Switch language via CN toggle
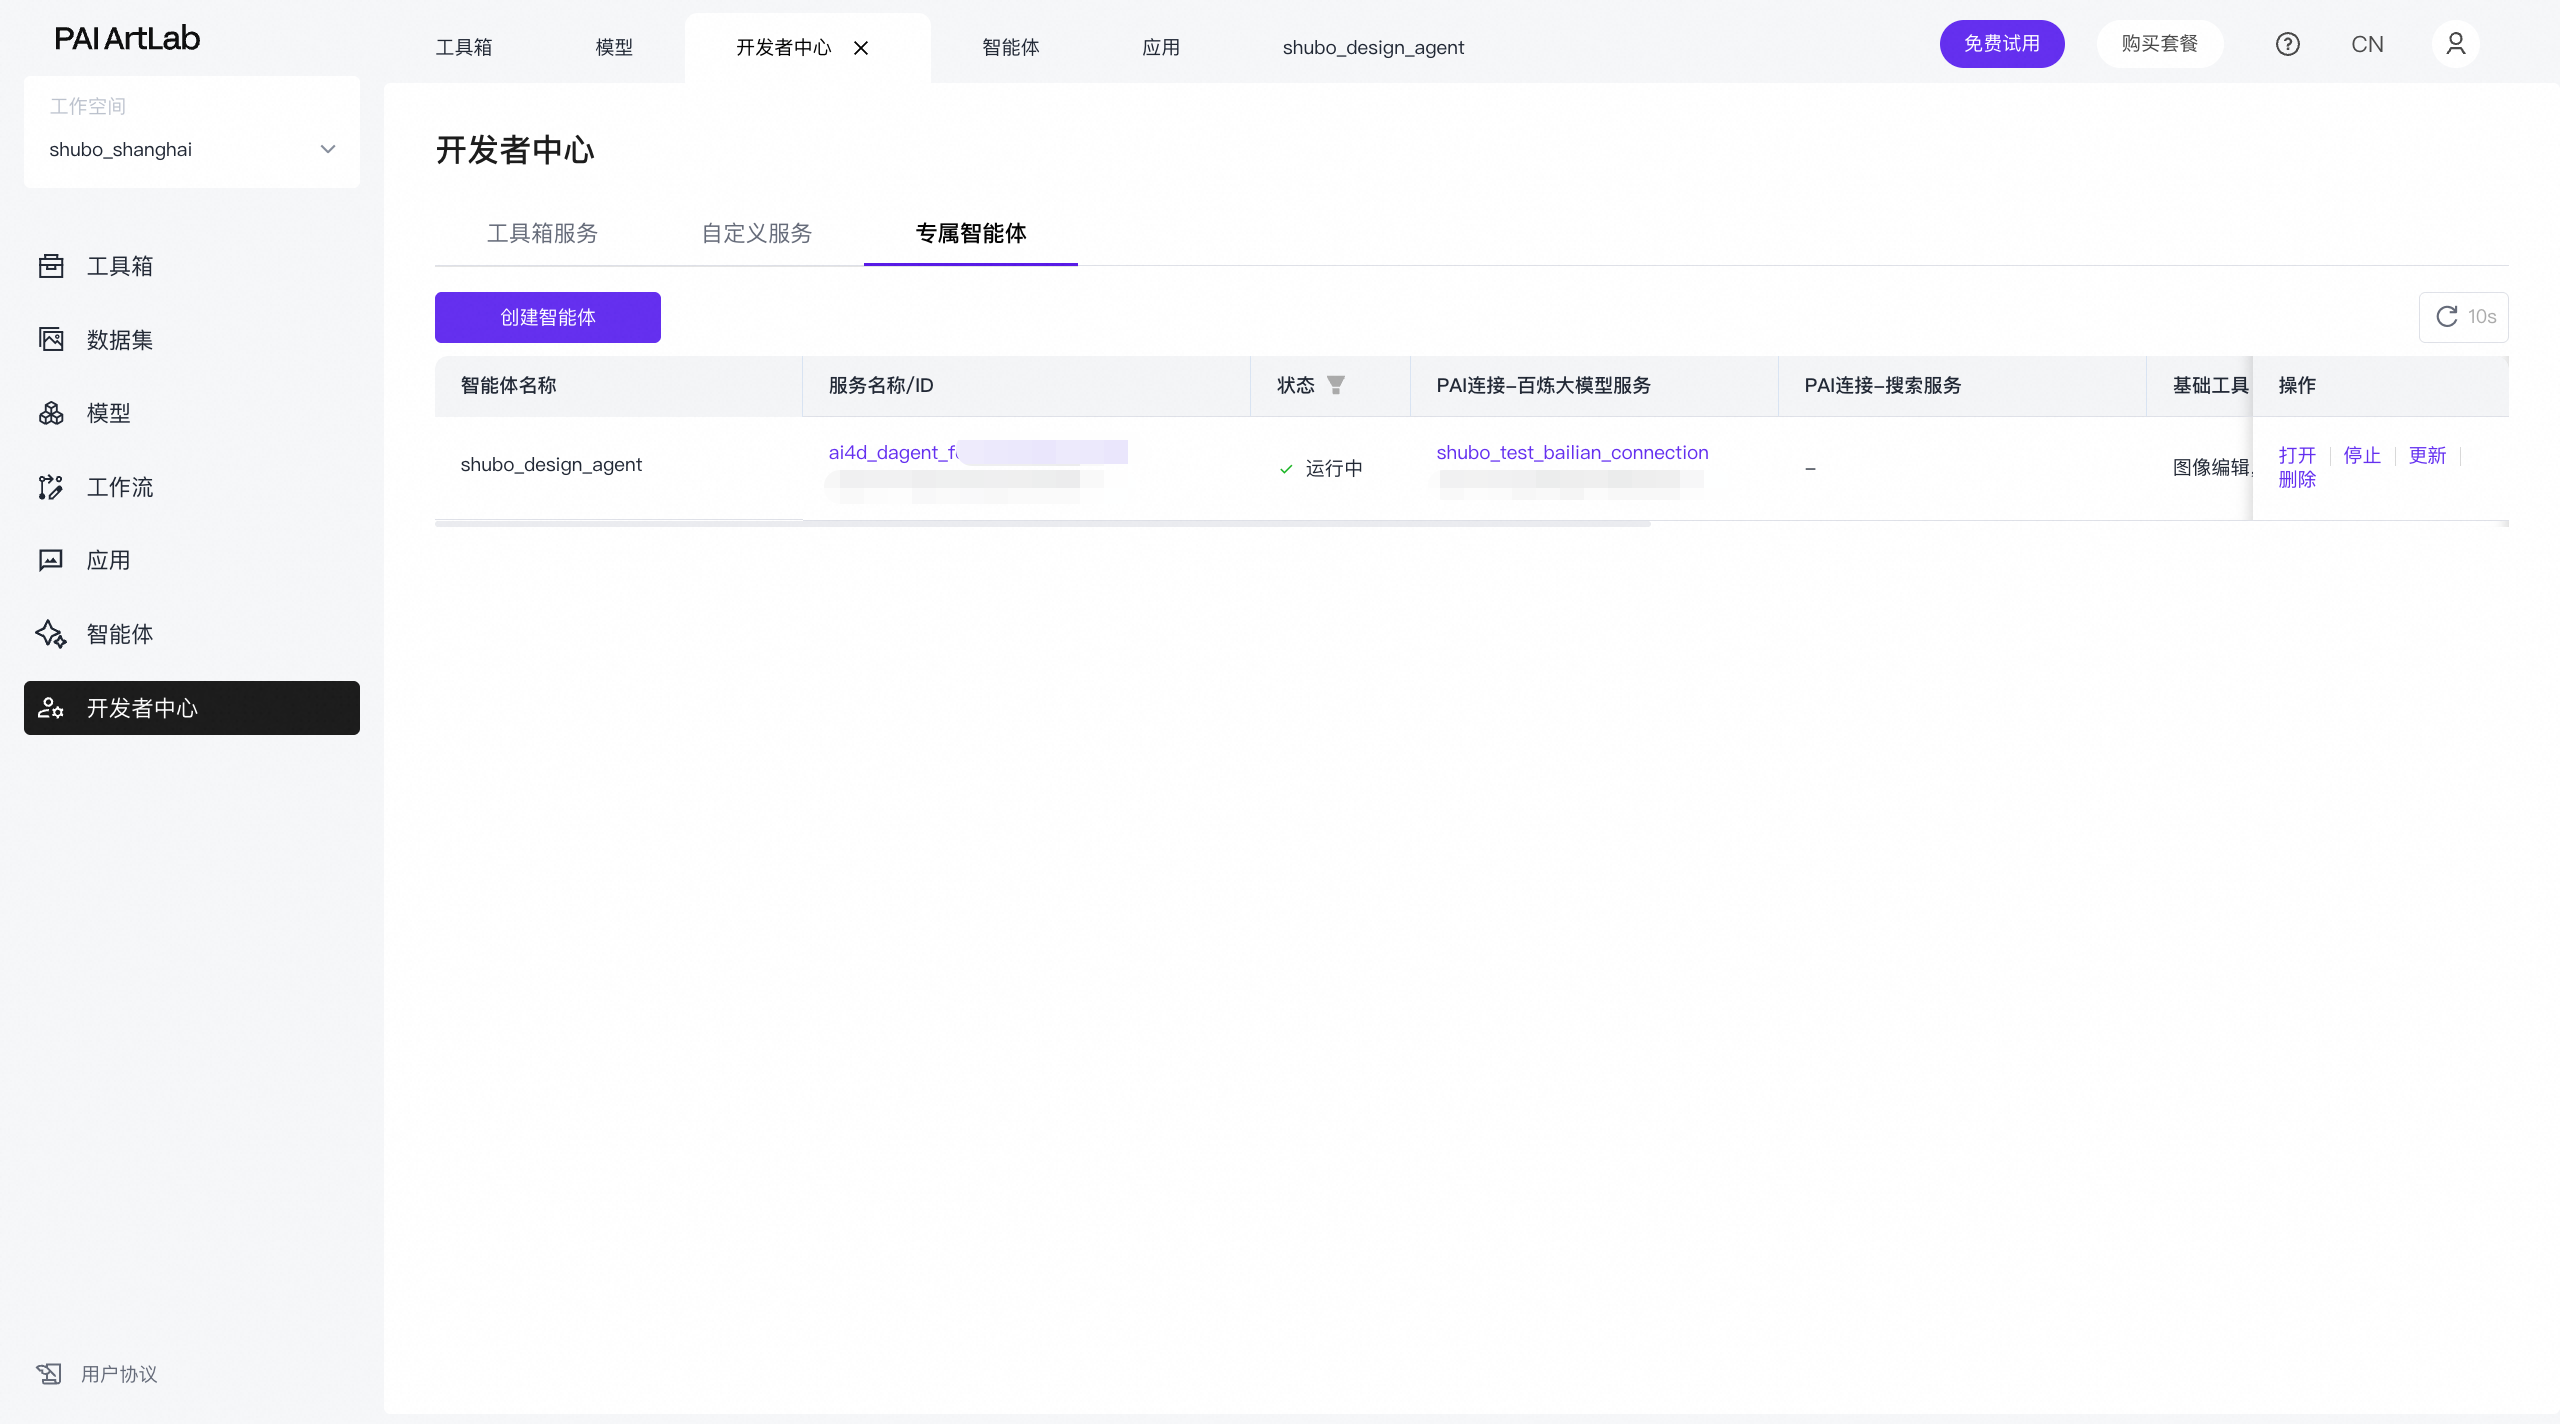The height and width of the screenshot is (1424, 2560). click(x=2367, y=44)
